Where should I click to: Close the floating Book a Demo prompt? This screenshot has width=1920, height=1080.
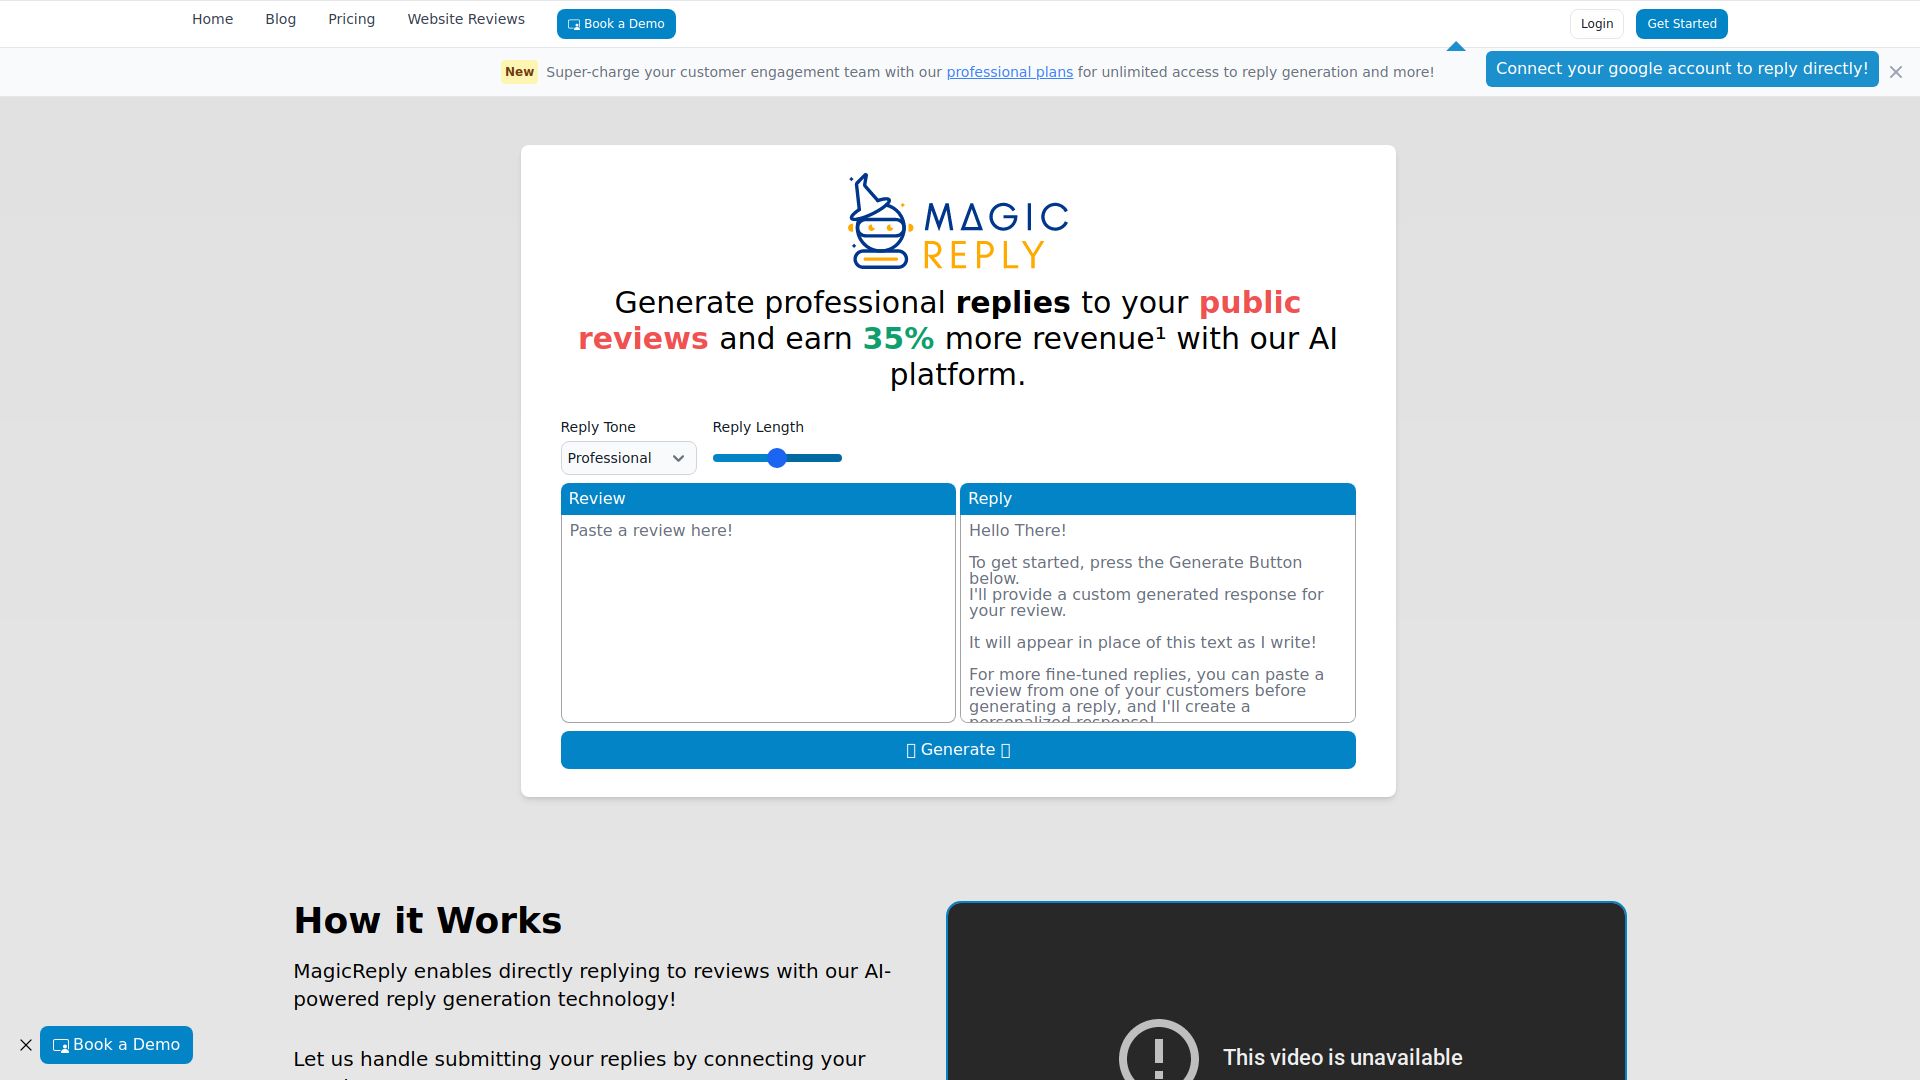[x=25, y=1045]
